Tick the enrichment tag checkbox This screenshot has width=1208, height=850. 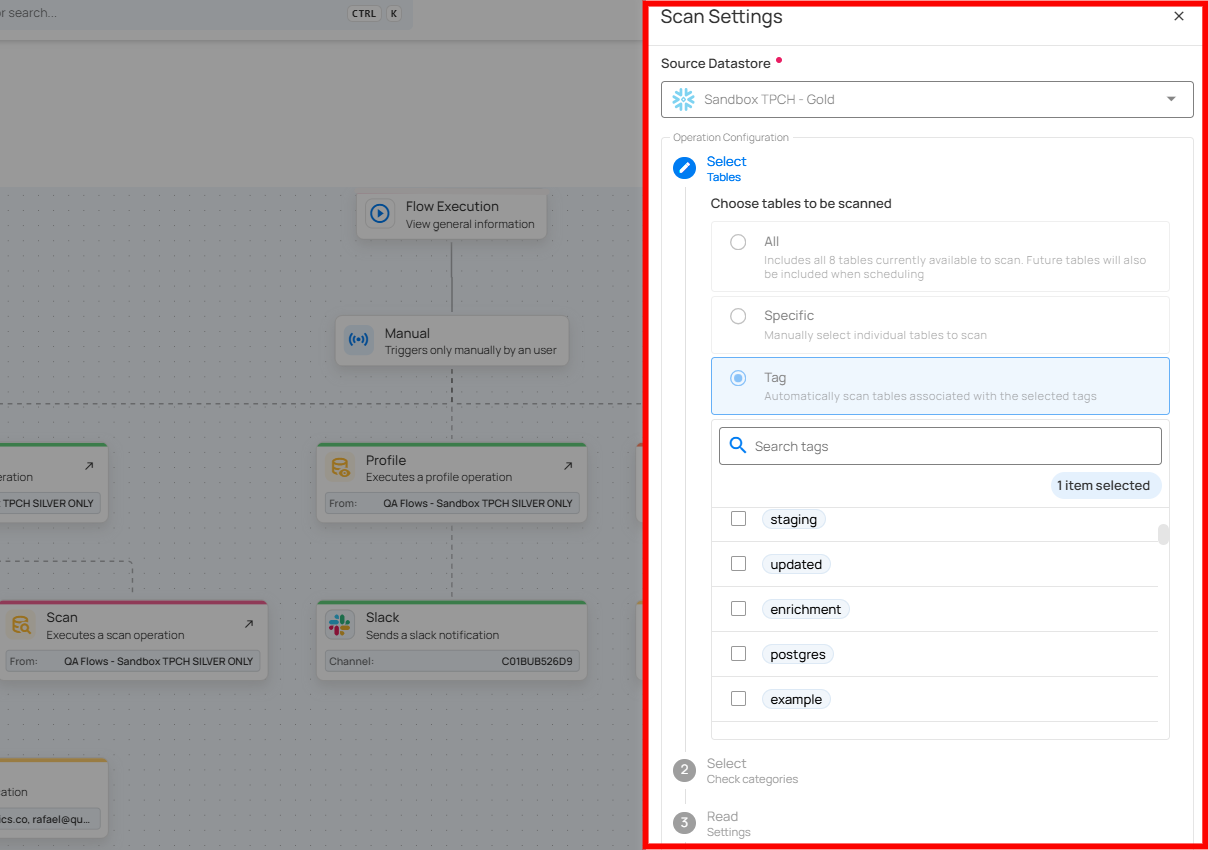(738, 609)
